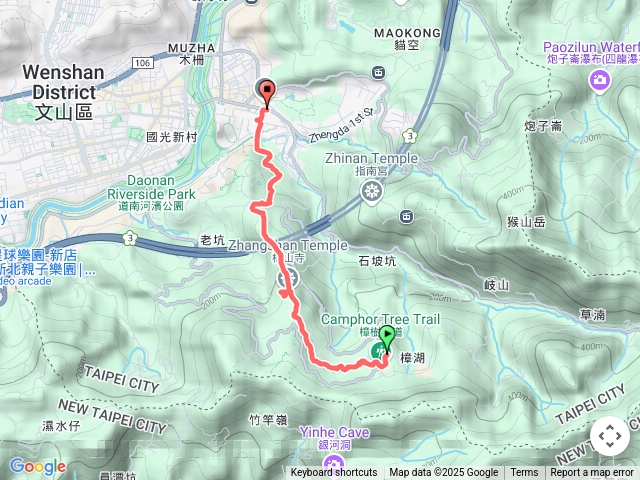
Task: Open the Paozilun Waterfall camera marker
Action: pos(600,81)
